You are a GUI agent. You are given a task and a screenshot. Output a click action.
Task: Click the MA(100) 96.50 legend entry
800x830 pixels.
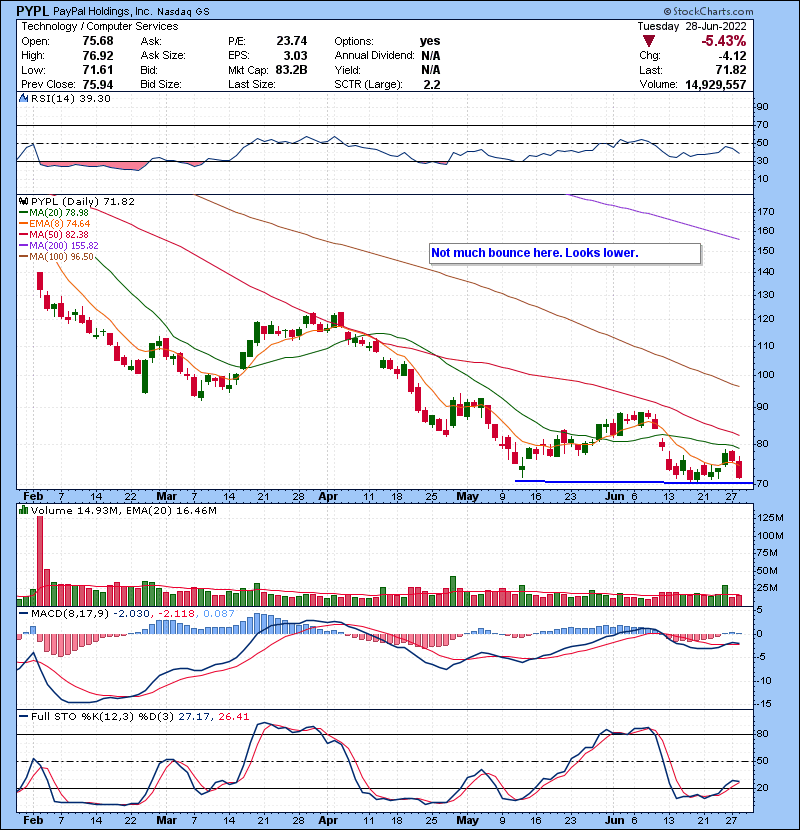tap(56, 257)
